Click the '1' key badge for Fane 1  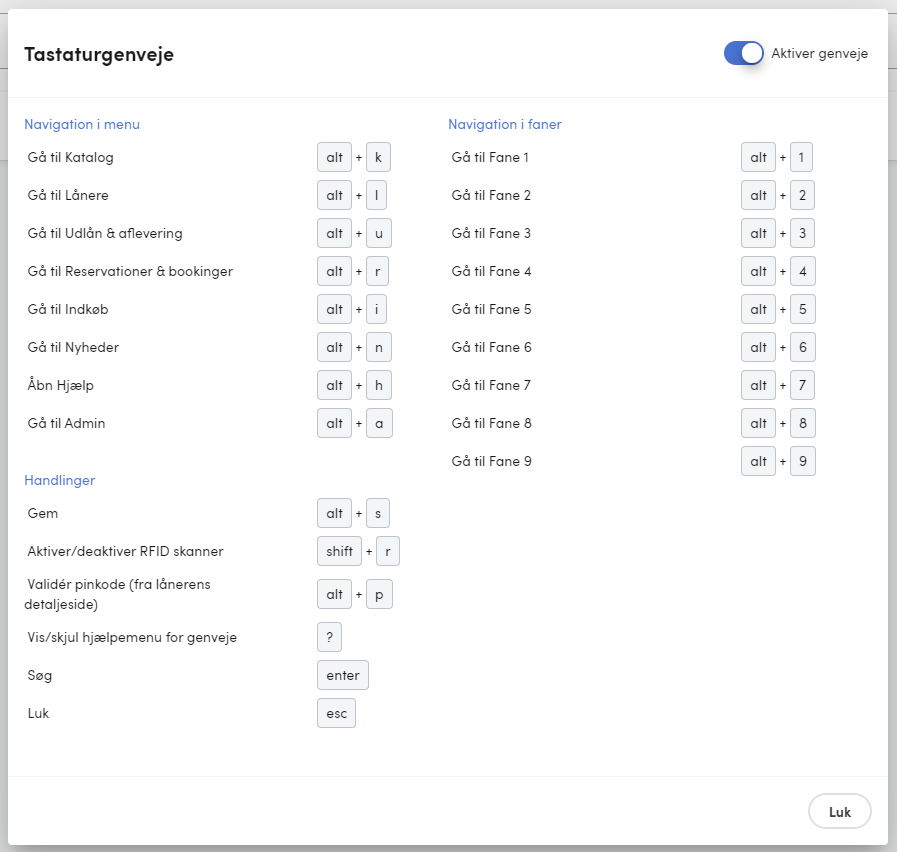tap(801, 157)
